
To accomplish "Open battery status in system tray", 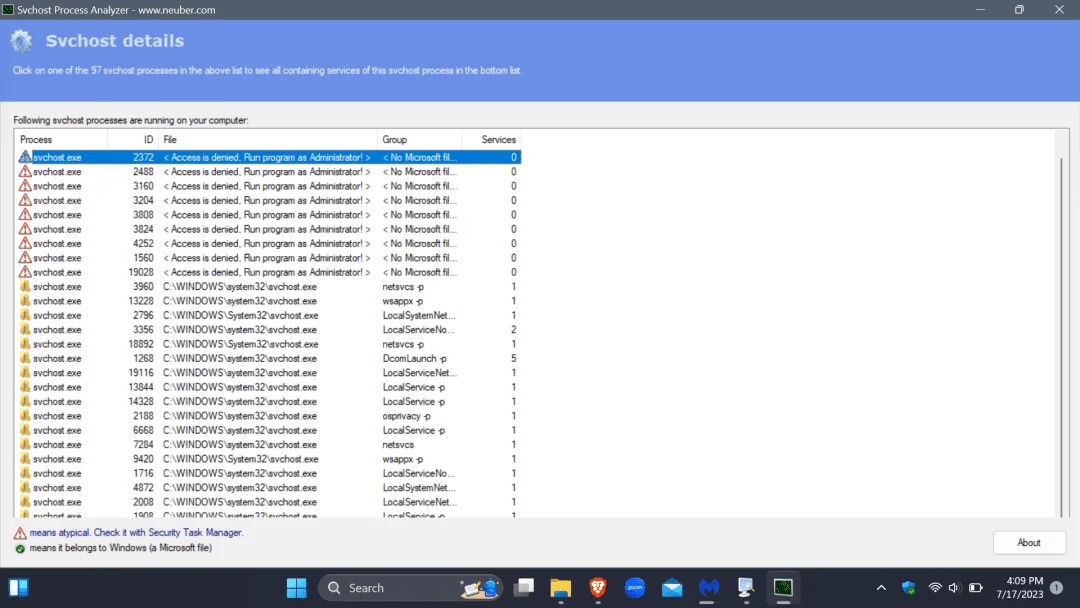I will point(976,588).
